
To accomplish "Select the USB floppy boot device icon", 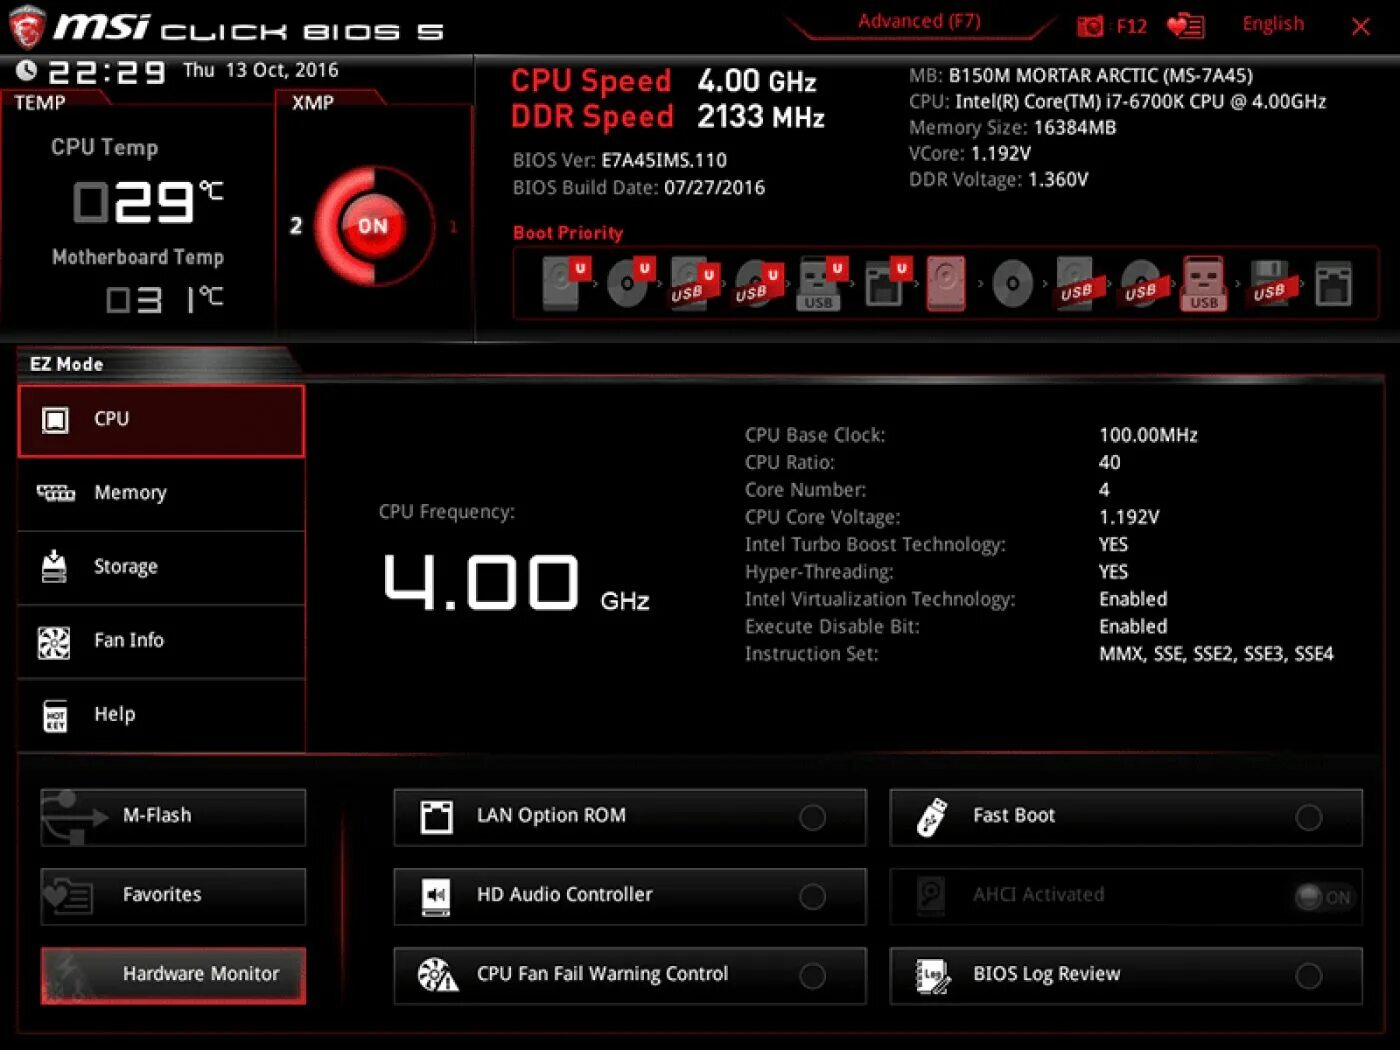I will click(x=1270, y=284).
